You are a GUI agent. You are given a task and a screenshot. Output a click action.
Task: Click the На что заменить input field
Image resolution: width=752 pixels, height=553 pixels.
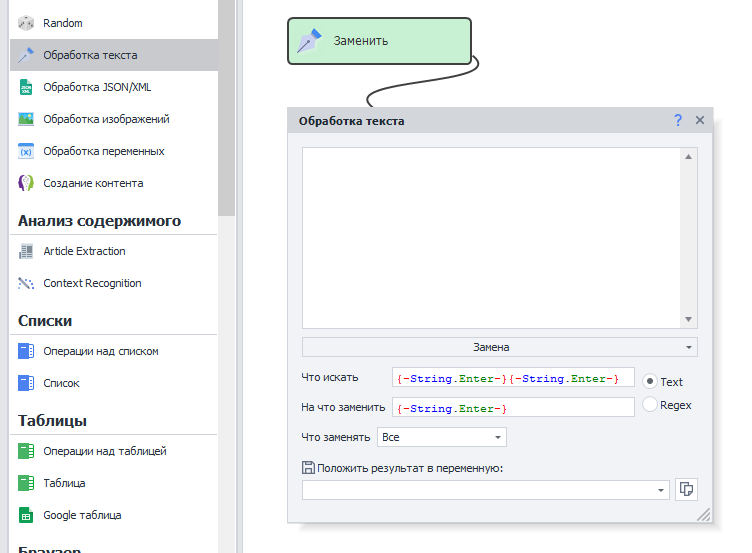(x=513, y=407)
